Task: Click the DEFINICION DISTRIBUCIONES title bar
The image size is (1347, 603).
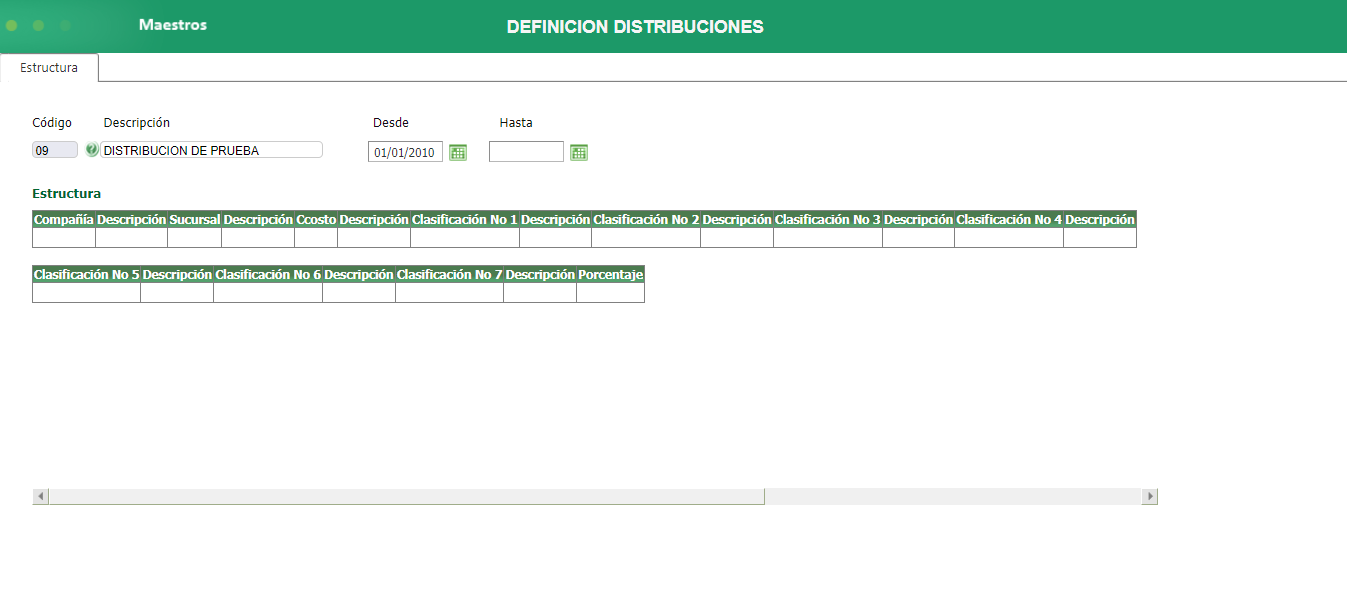Action: tap(634, 26)
